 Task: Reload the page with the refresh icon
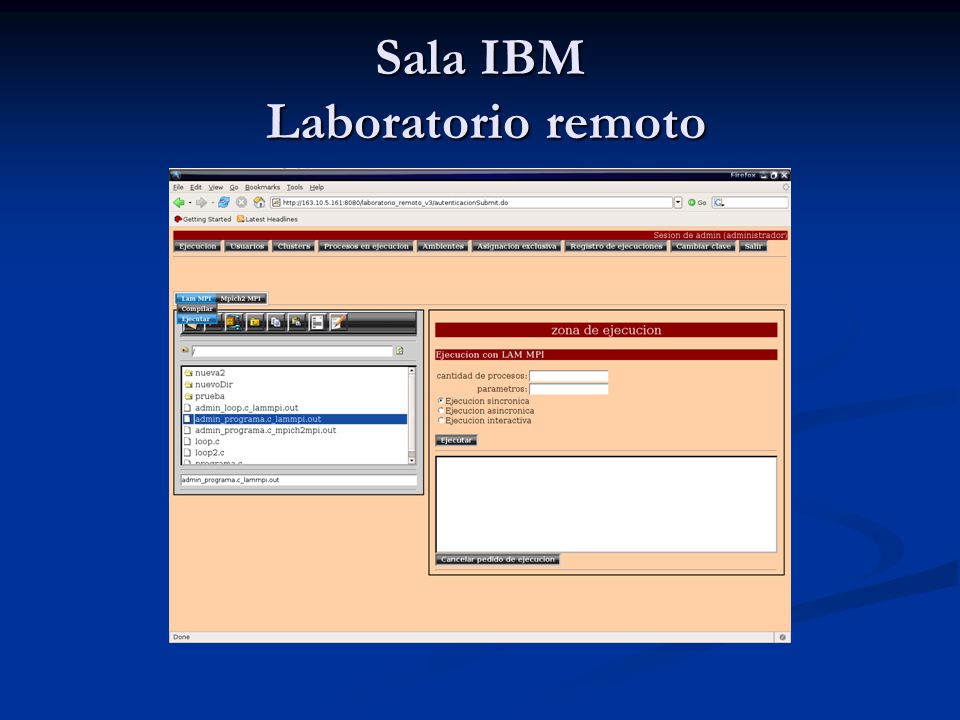(x=224, y=203)
